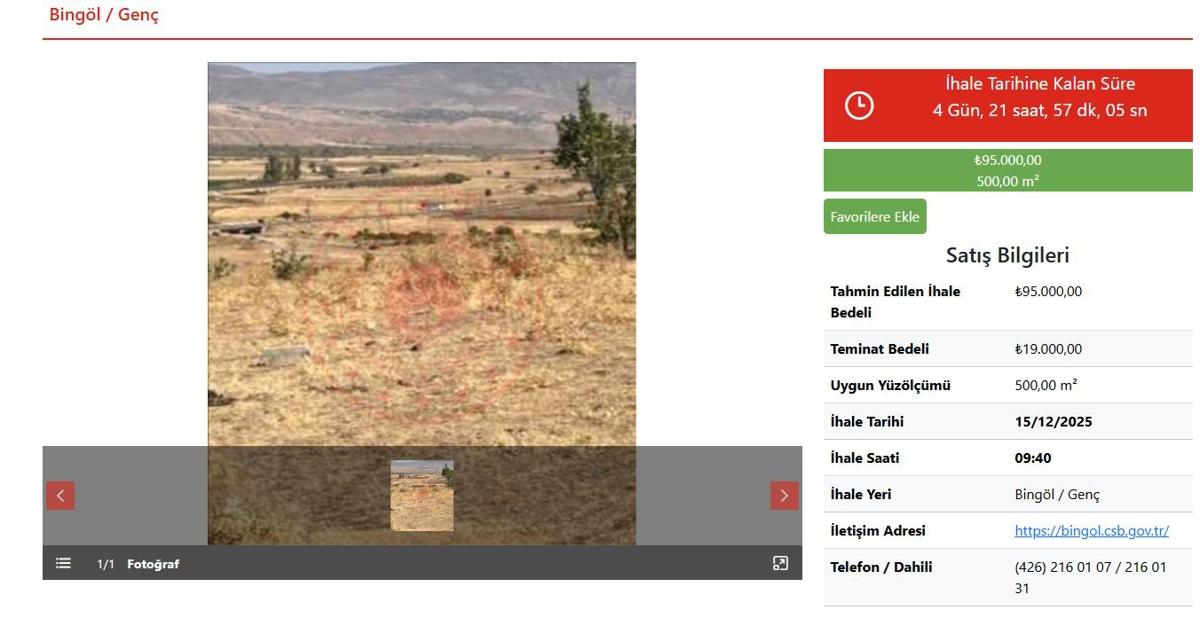This screenshot has height=618, width=1200.
Task: Click the green price and area banner
Action: coord(1008,170)
